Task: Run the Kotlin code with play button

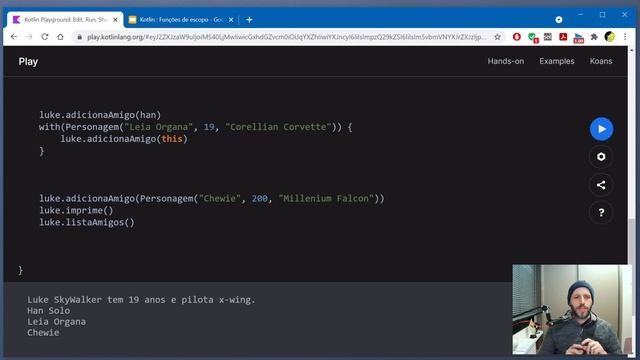Action: (x=601, y=129)
